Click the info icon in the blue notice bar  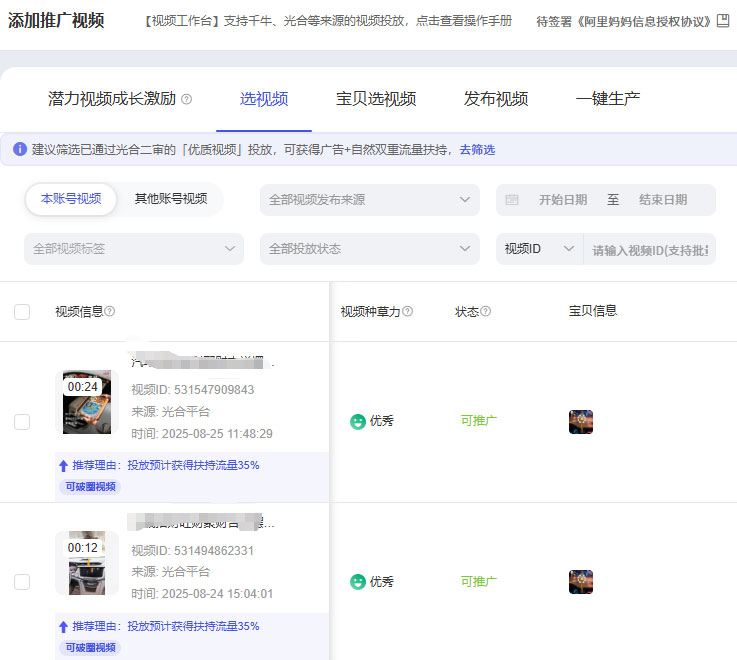click(x=20, y=149)
